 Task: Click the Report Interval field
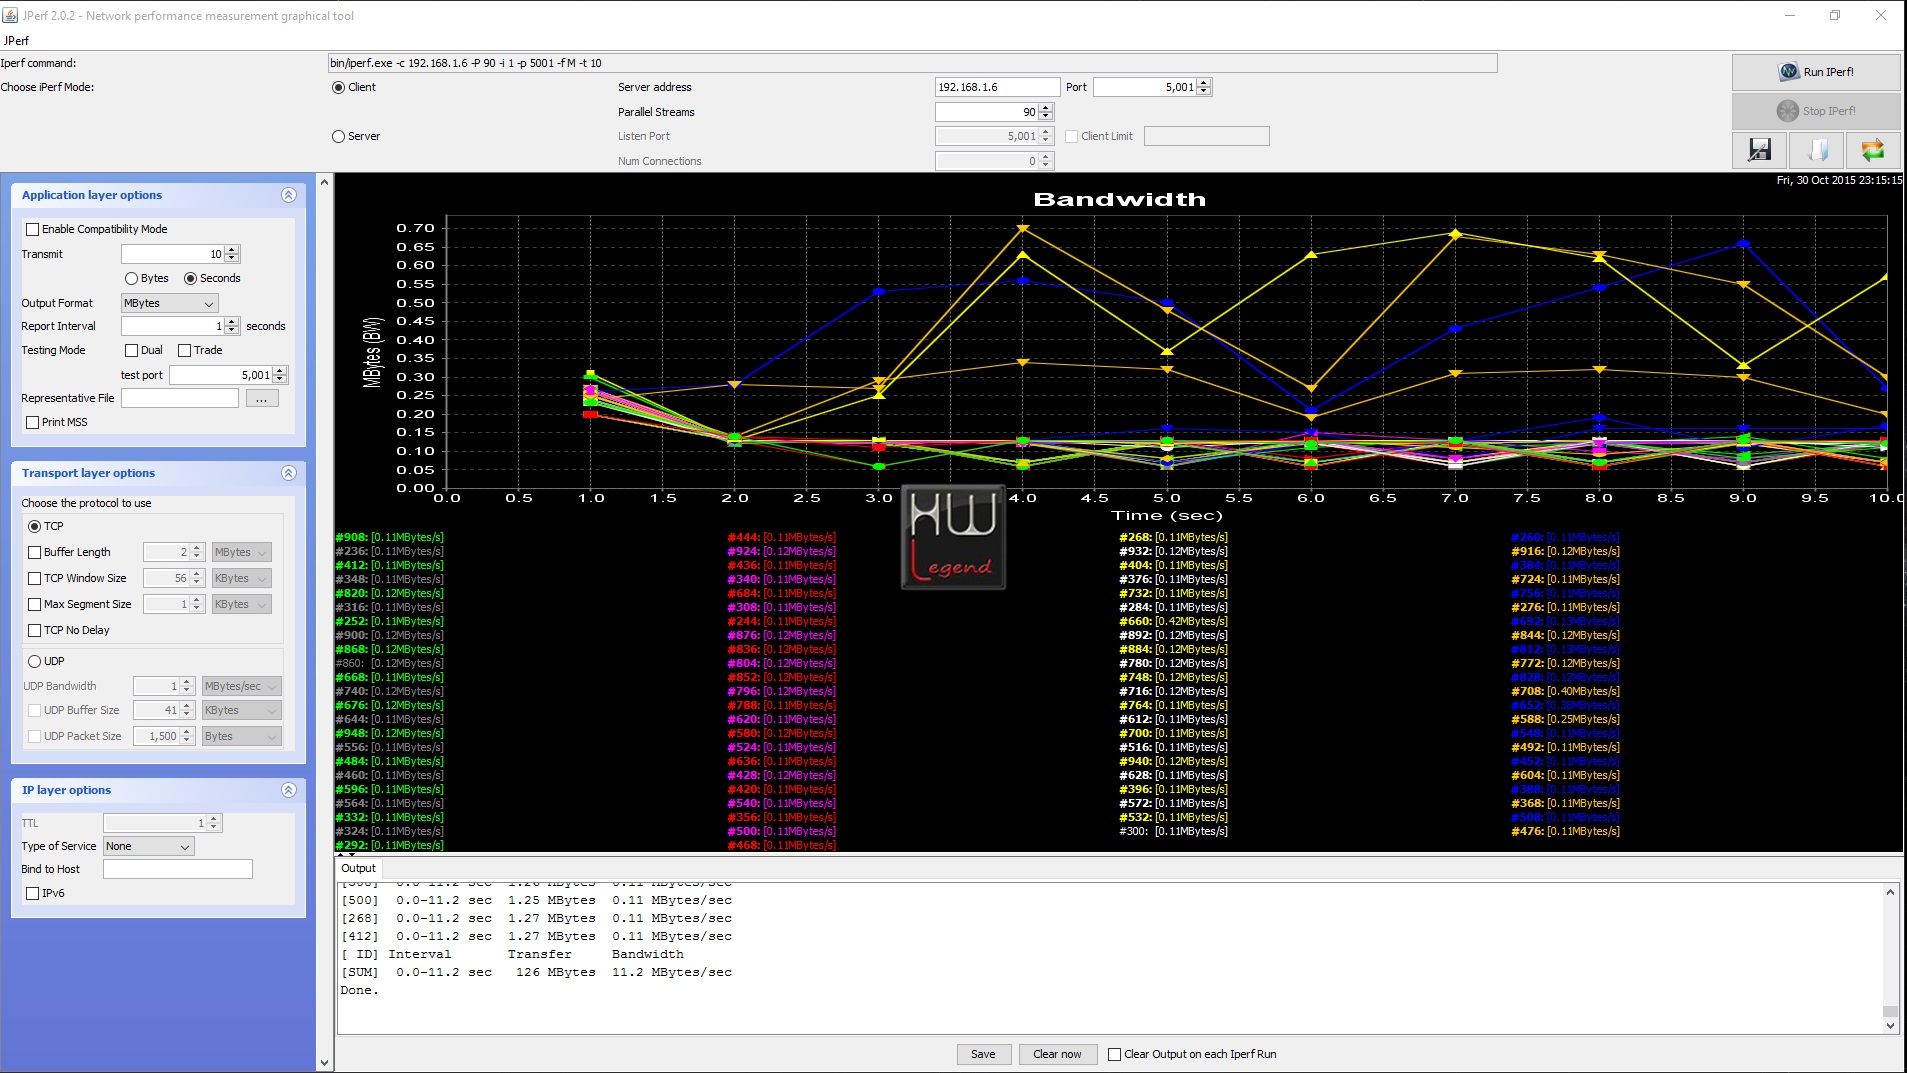pos(173,326)
